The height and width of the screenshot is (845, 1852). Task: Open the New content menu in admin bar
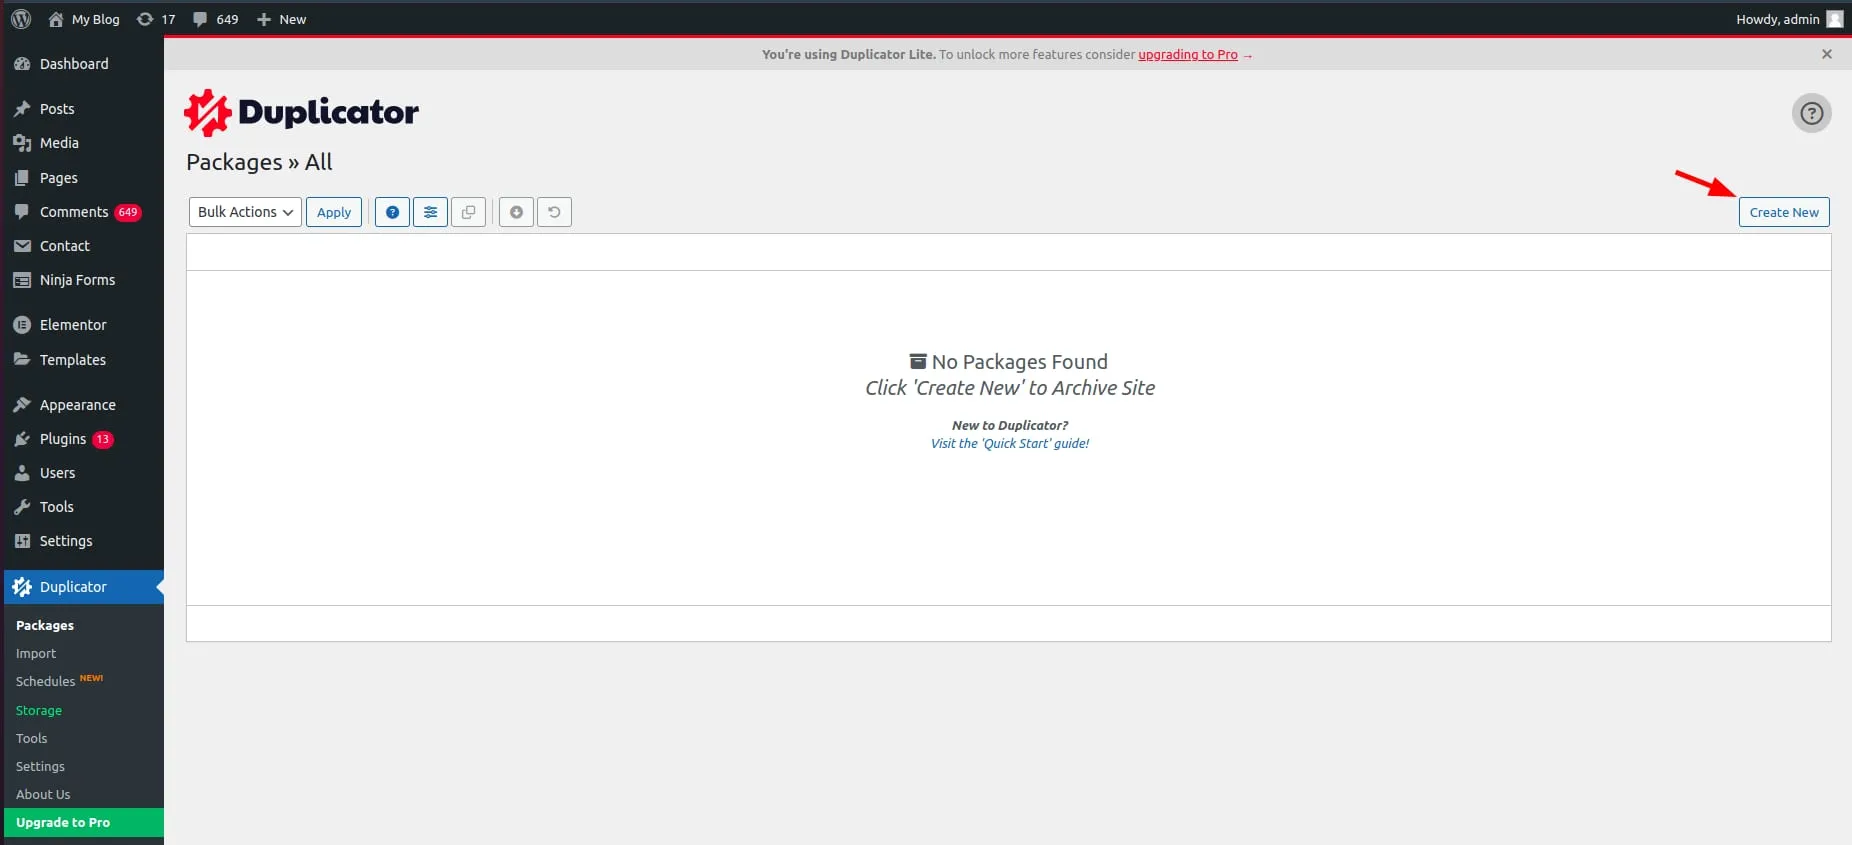click(281, 19)
